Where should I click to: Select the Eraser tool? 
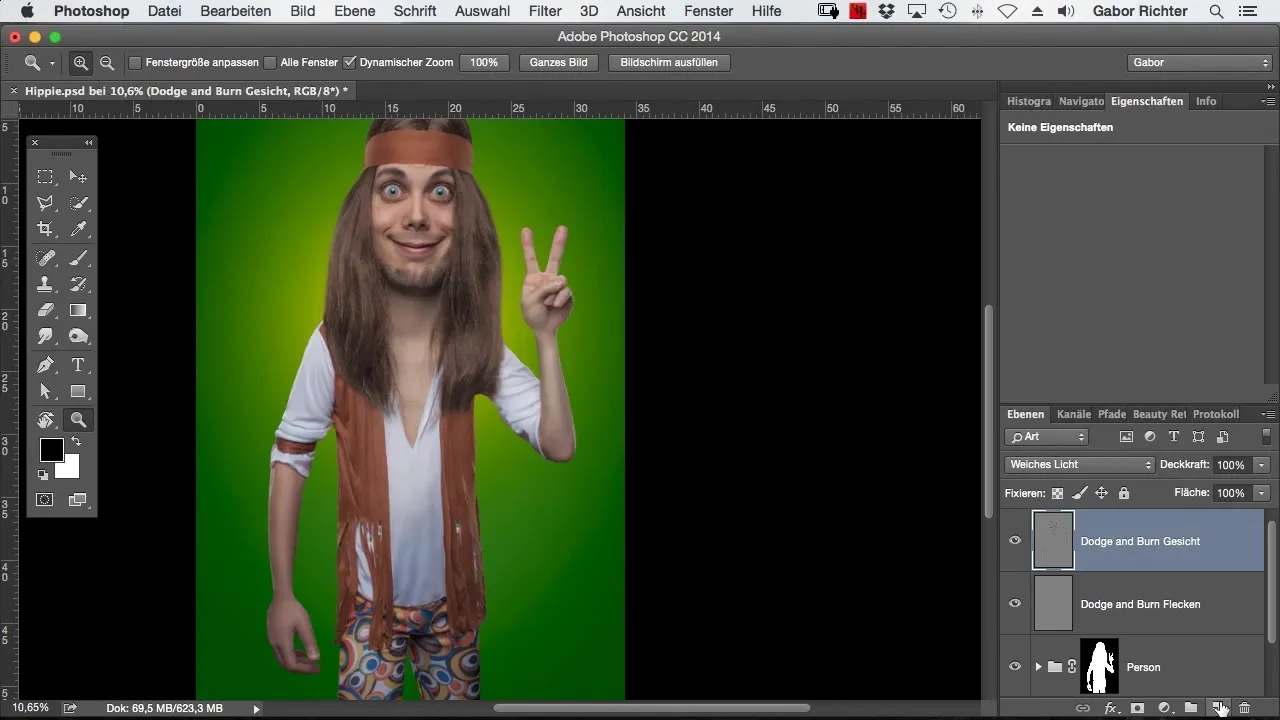pyautogui.click(x=45, y=310)
